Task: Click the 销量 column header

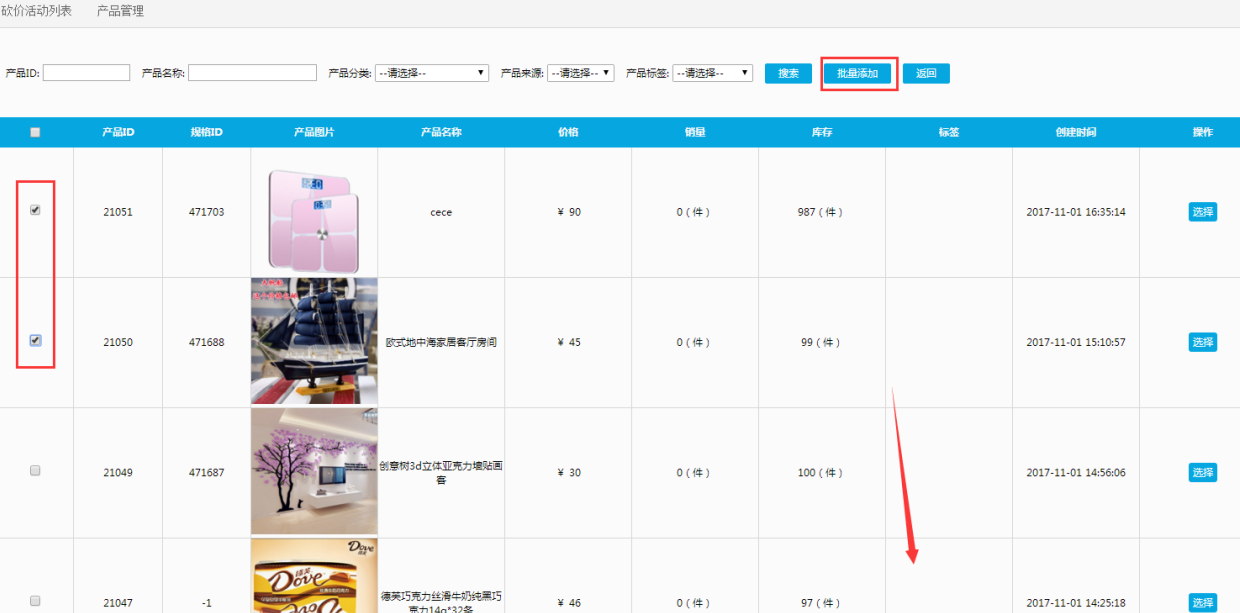Action: (694, 132)
